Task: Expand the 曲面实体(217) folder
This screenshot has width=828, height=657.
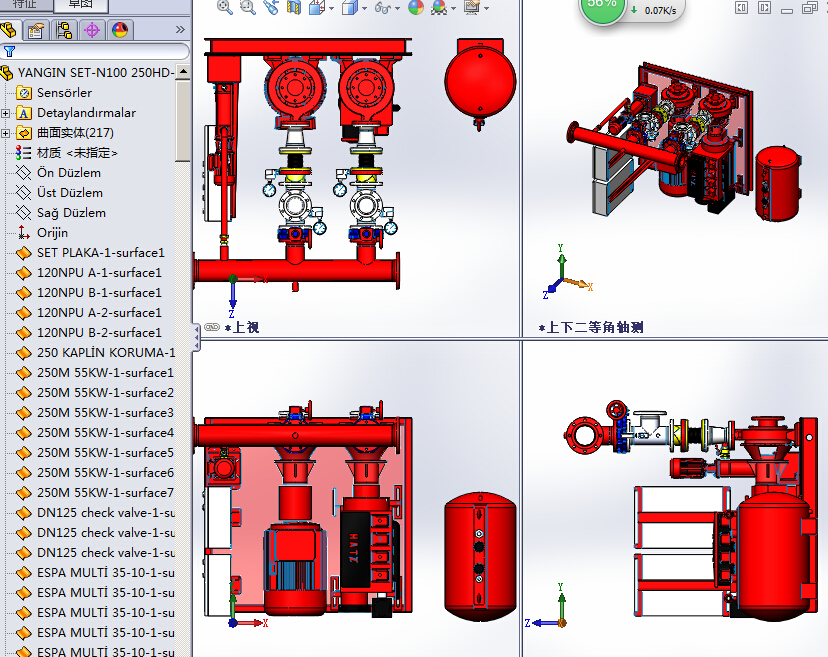Action: [x=5, y=133]
